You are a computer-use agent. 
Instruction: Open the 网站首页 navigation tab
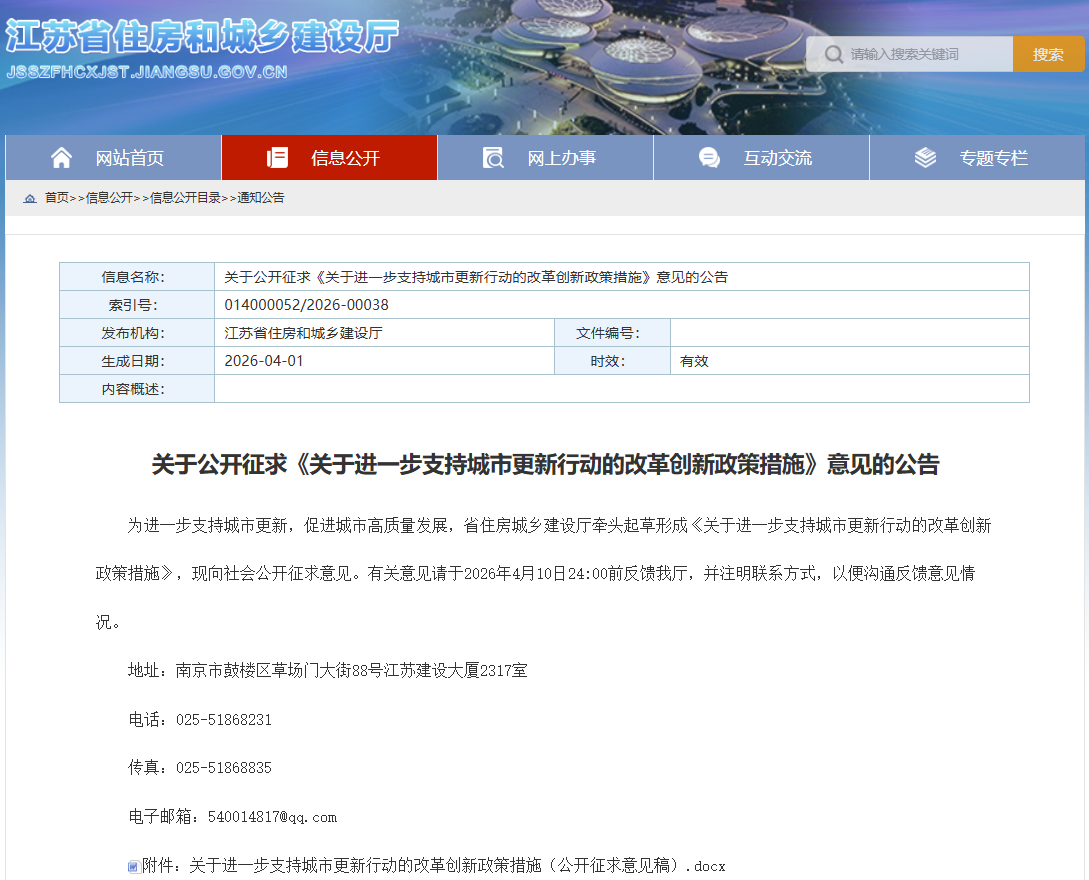pyautogui.click(x=129, y=158)
